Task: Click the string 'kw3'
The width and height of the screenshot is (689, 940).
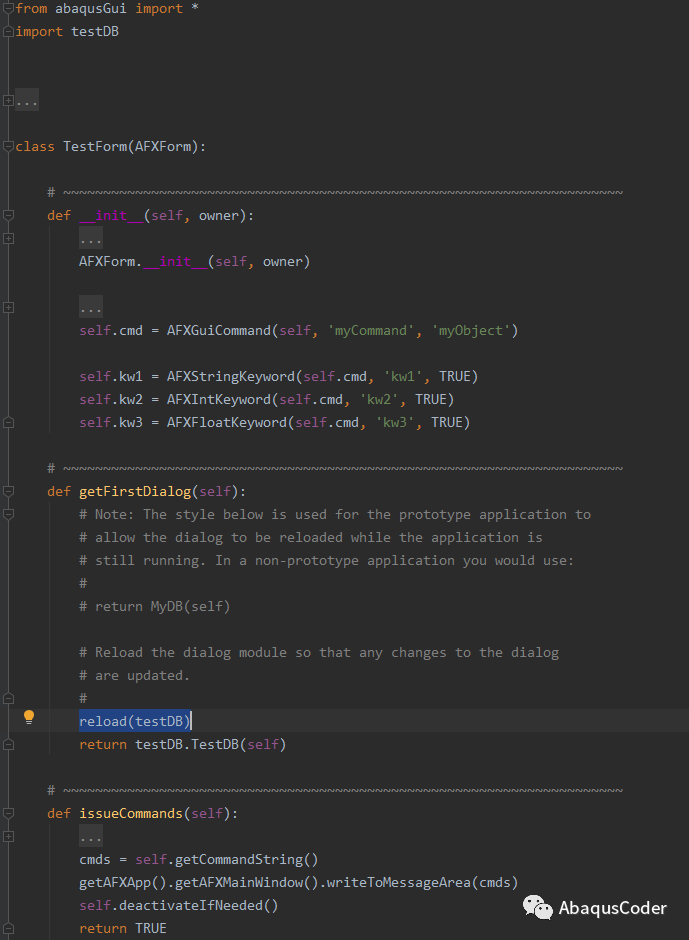Action: pos(395,423)
